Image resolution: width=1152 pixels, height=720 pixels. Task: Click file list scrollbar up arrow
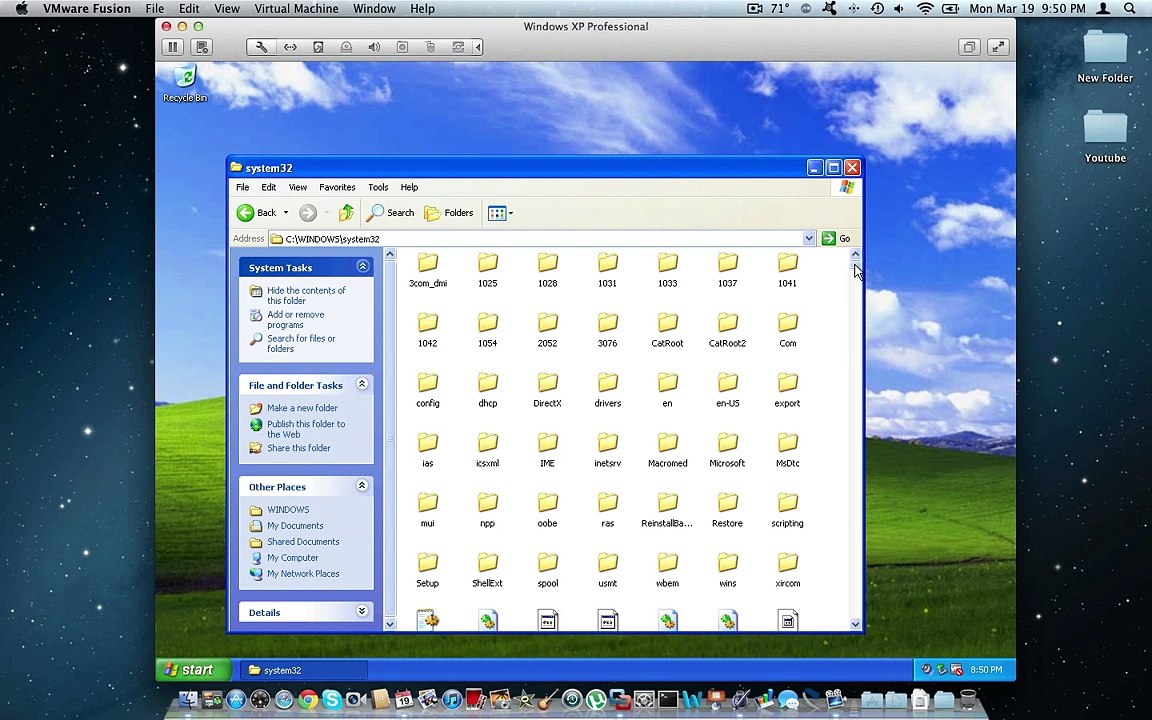pos(855,254)
